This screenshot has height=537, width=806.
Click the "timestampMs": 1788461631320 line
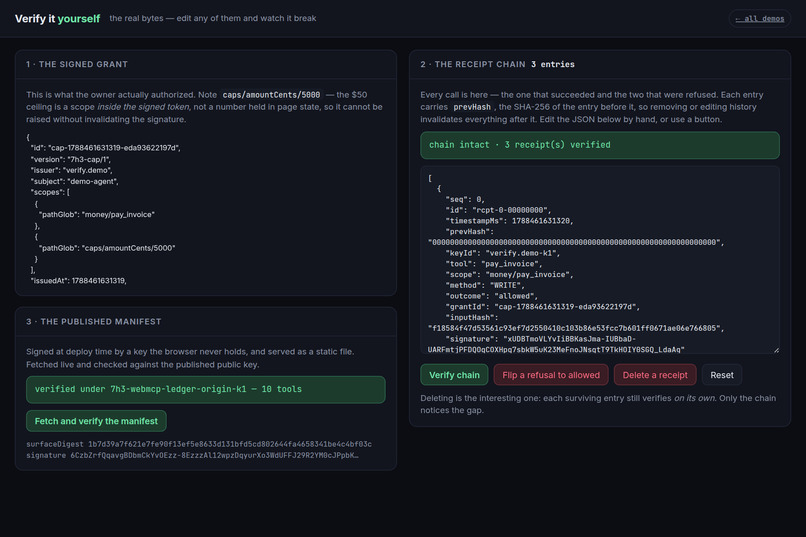click(x=509, y=221)
